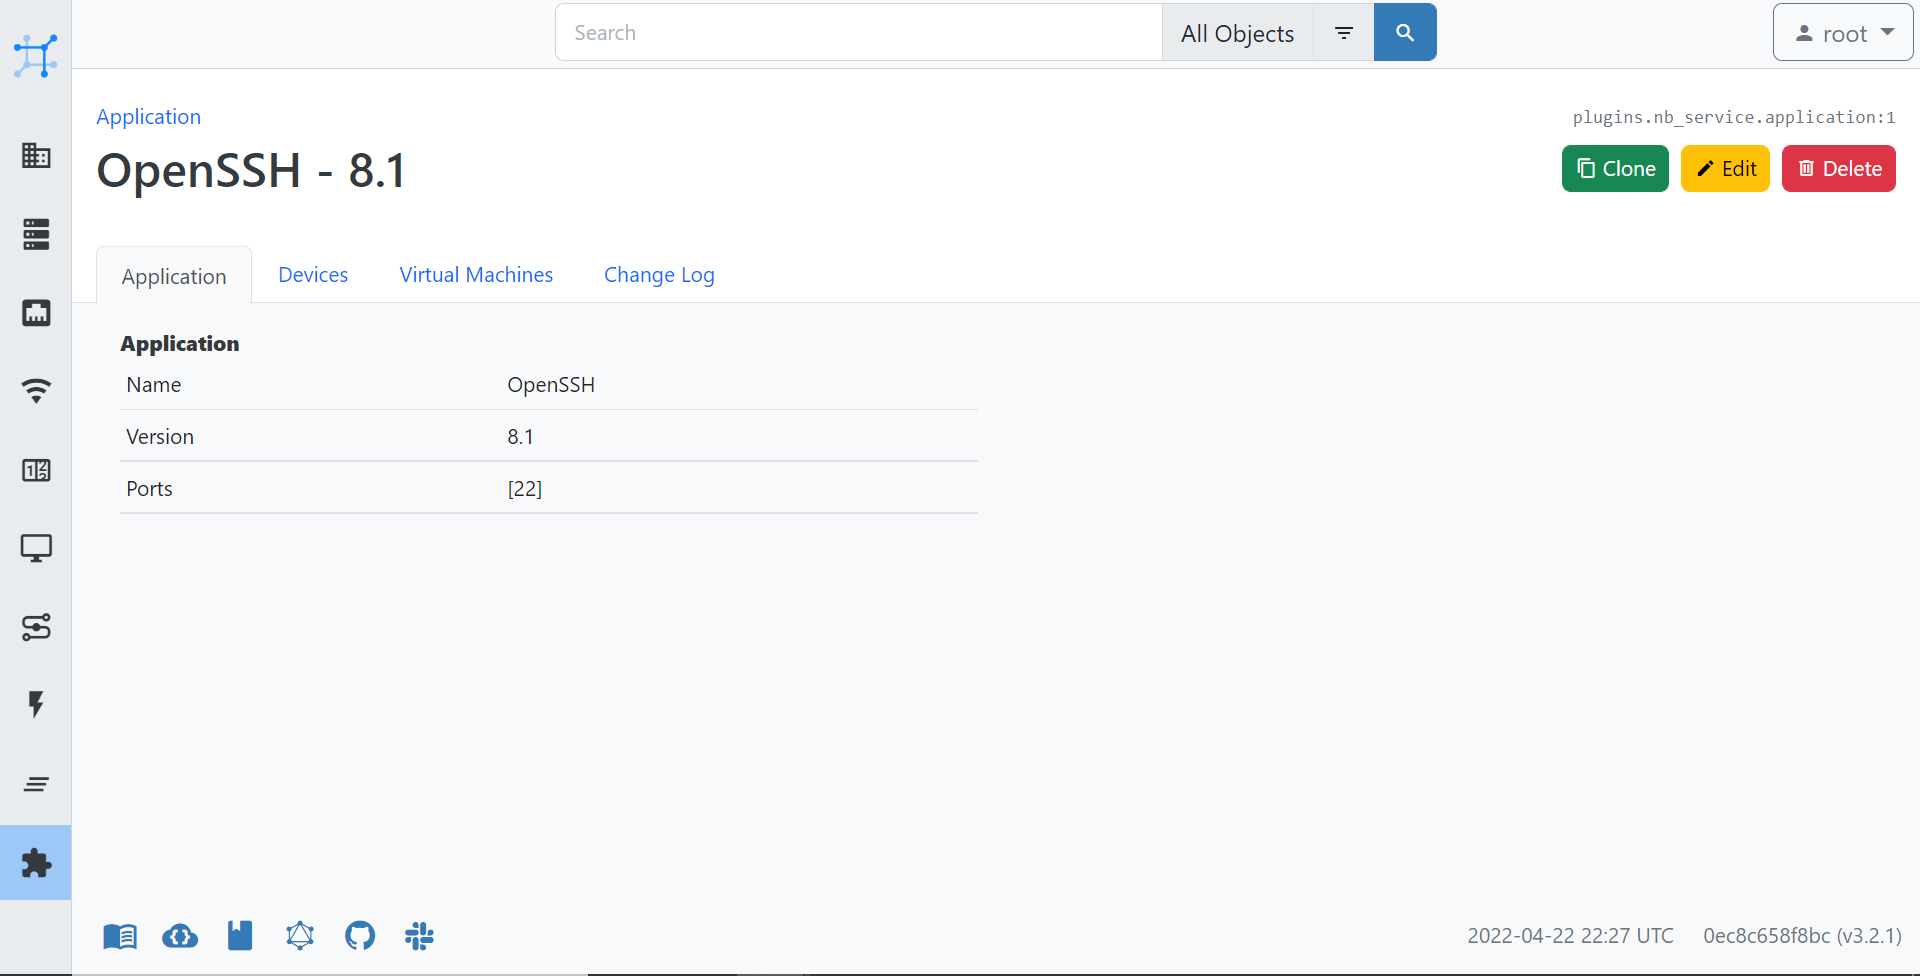Click the plugins.nb_service.application:1 identifier text

point(1734,117)
